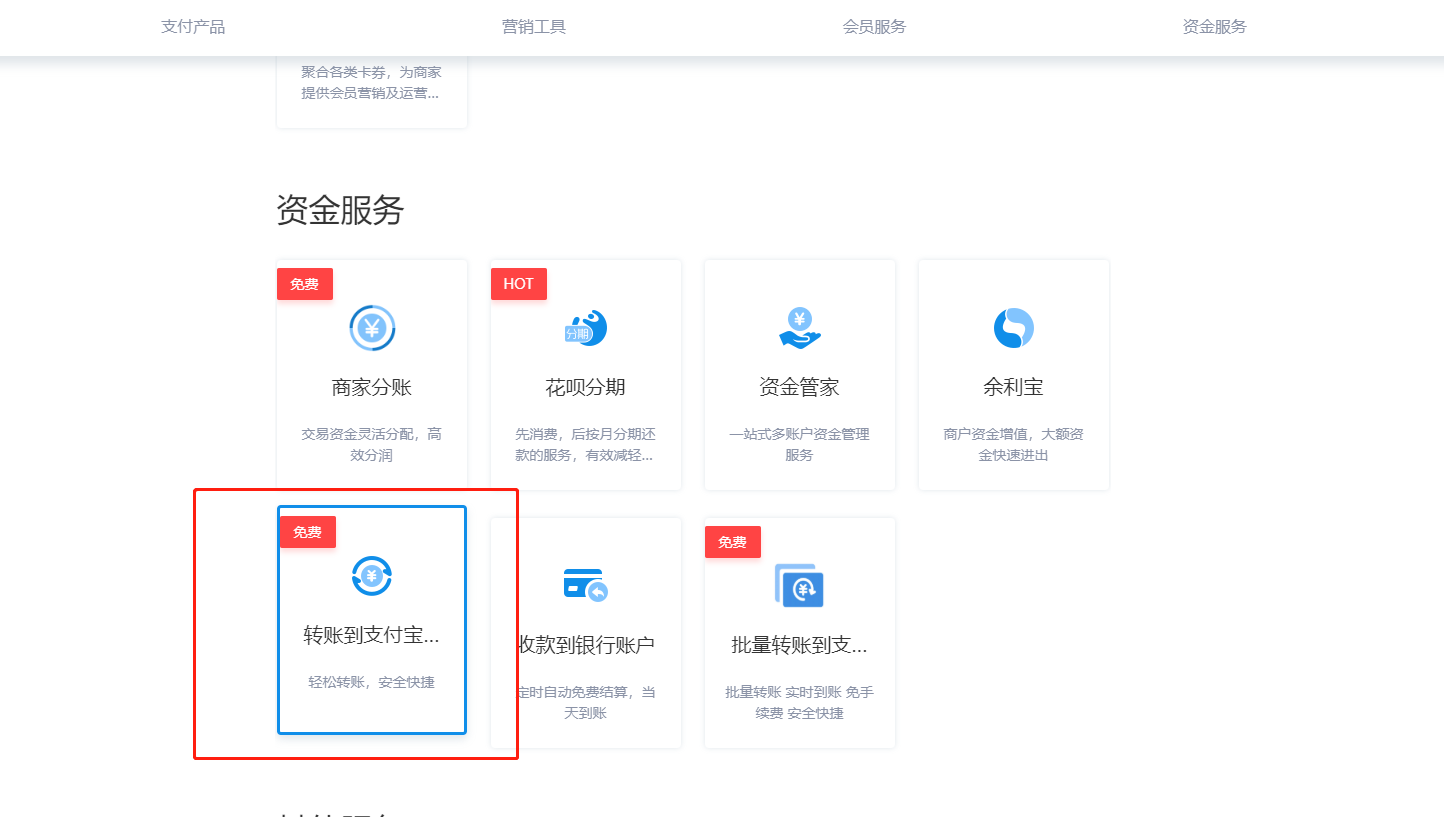The height and width of the screenshot is (817, 1444).
Task: Go to the 资金服务 tab
Action: pyautogui.click(x=1215, y=27)
